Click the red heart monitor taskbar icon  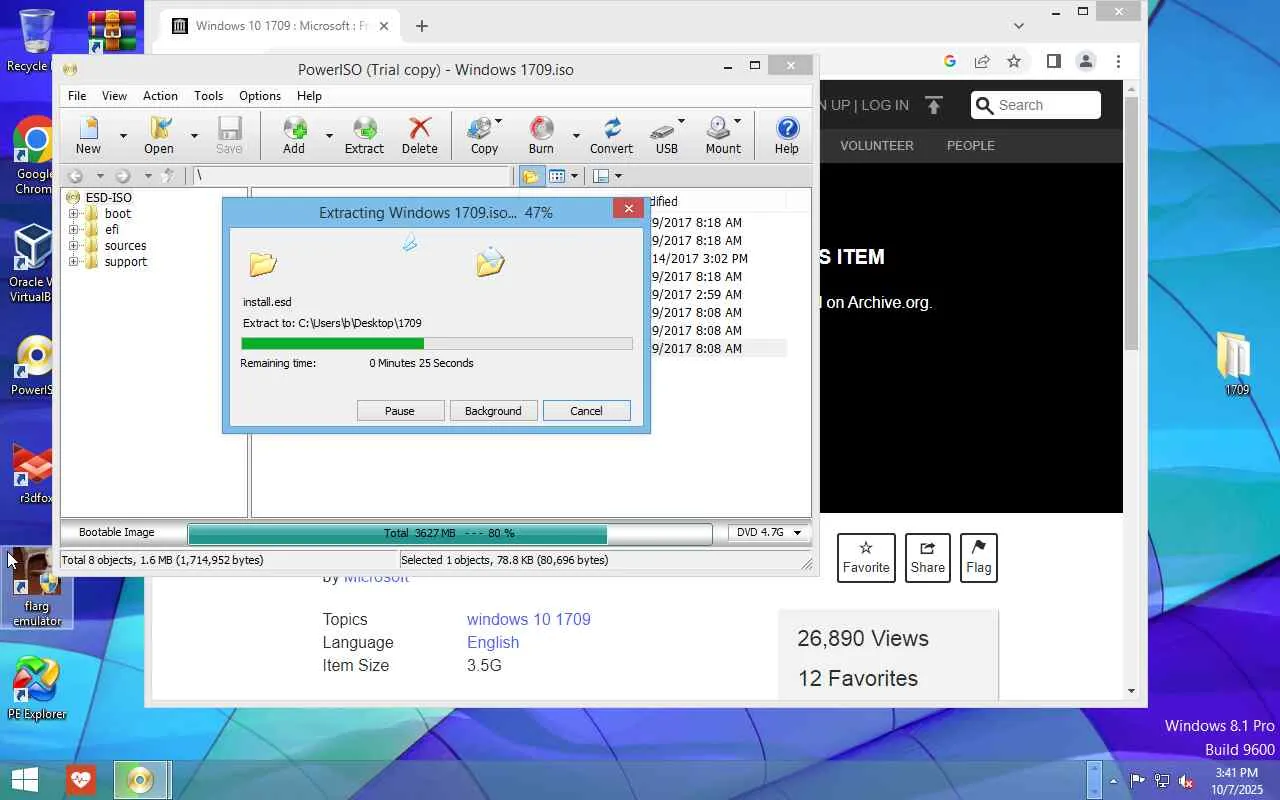[81, 780]
